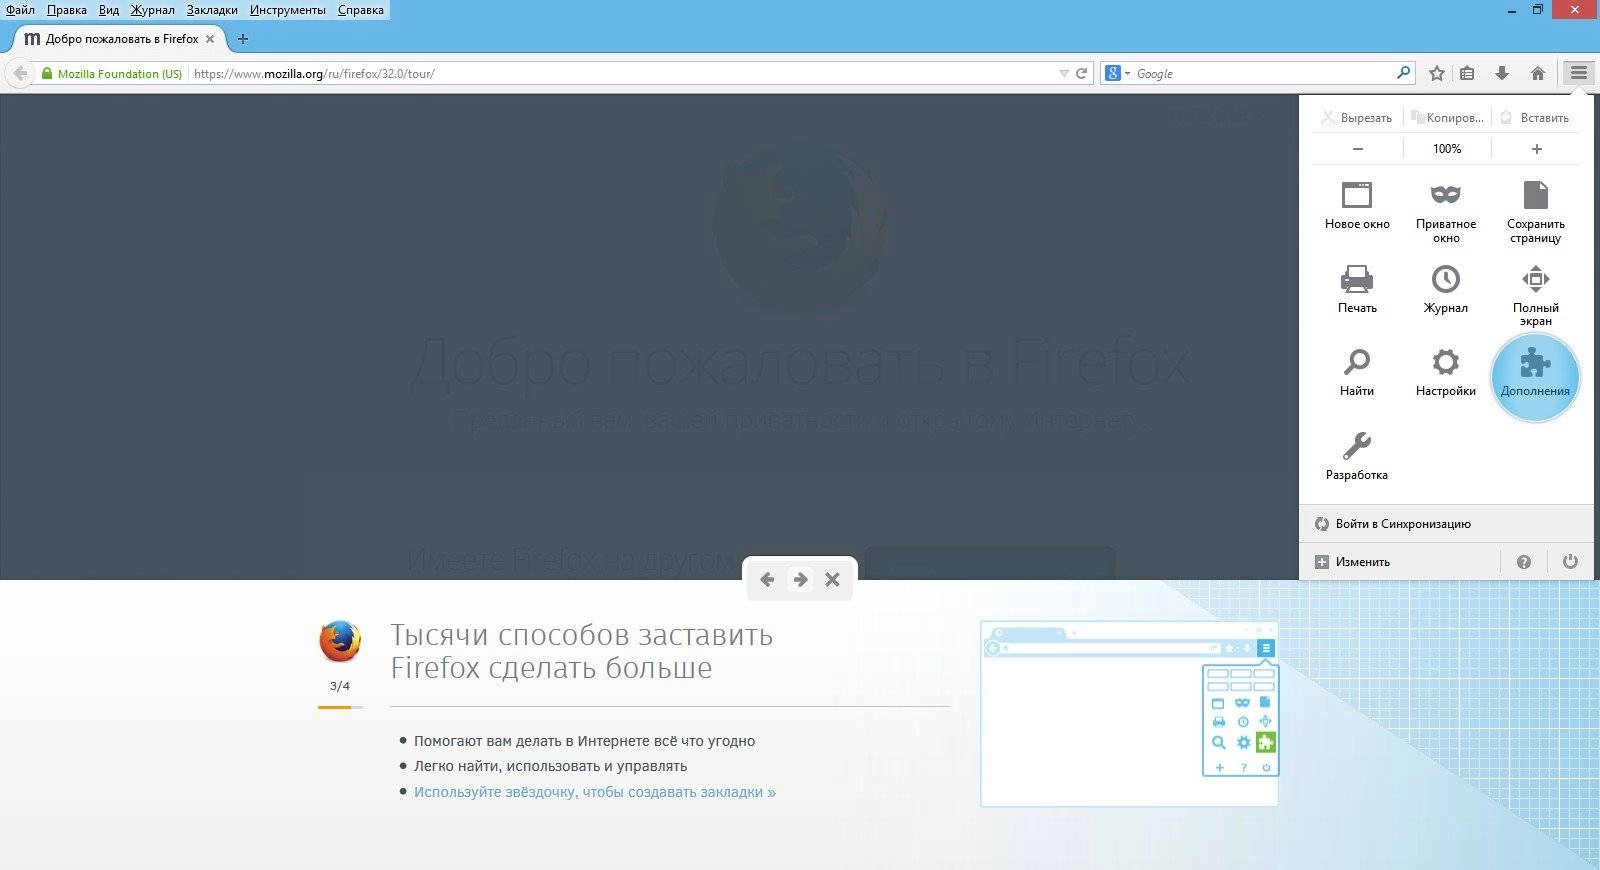Open the Downloads arrow icon
The height and width of the screenshot is (870, 1600).
tap(1502, 73)
